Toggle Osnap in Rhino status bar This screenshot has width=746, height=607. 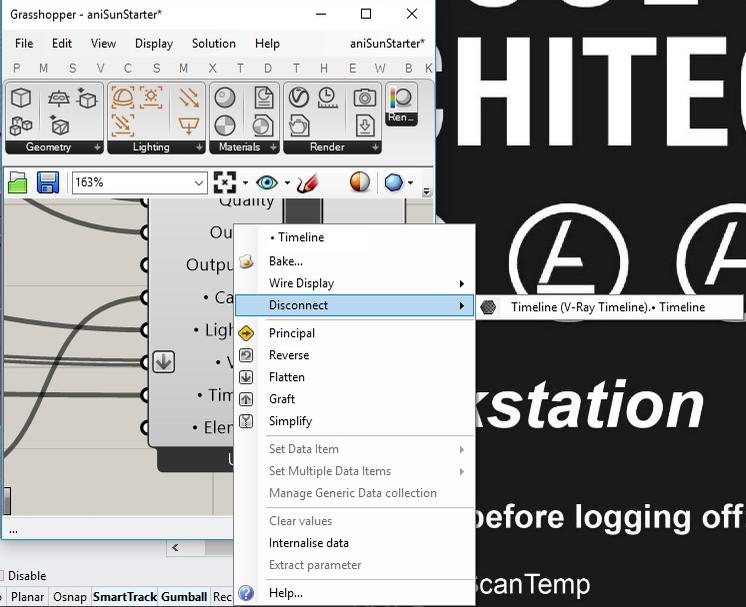(70, 597)
